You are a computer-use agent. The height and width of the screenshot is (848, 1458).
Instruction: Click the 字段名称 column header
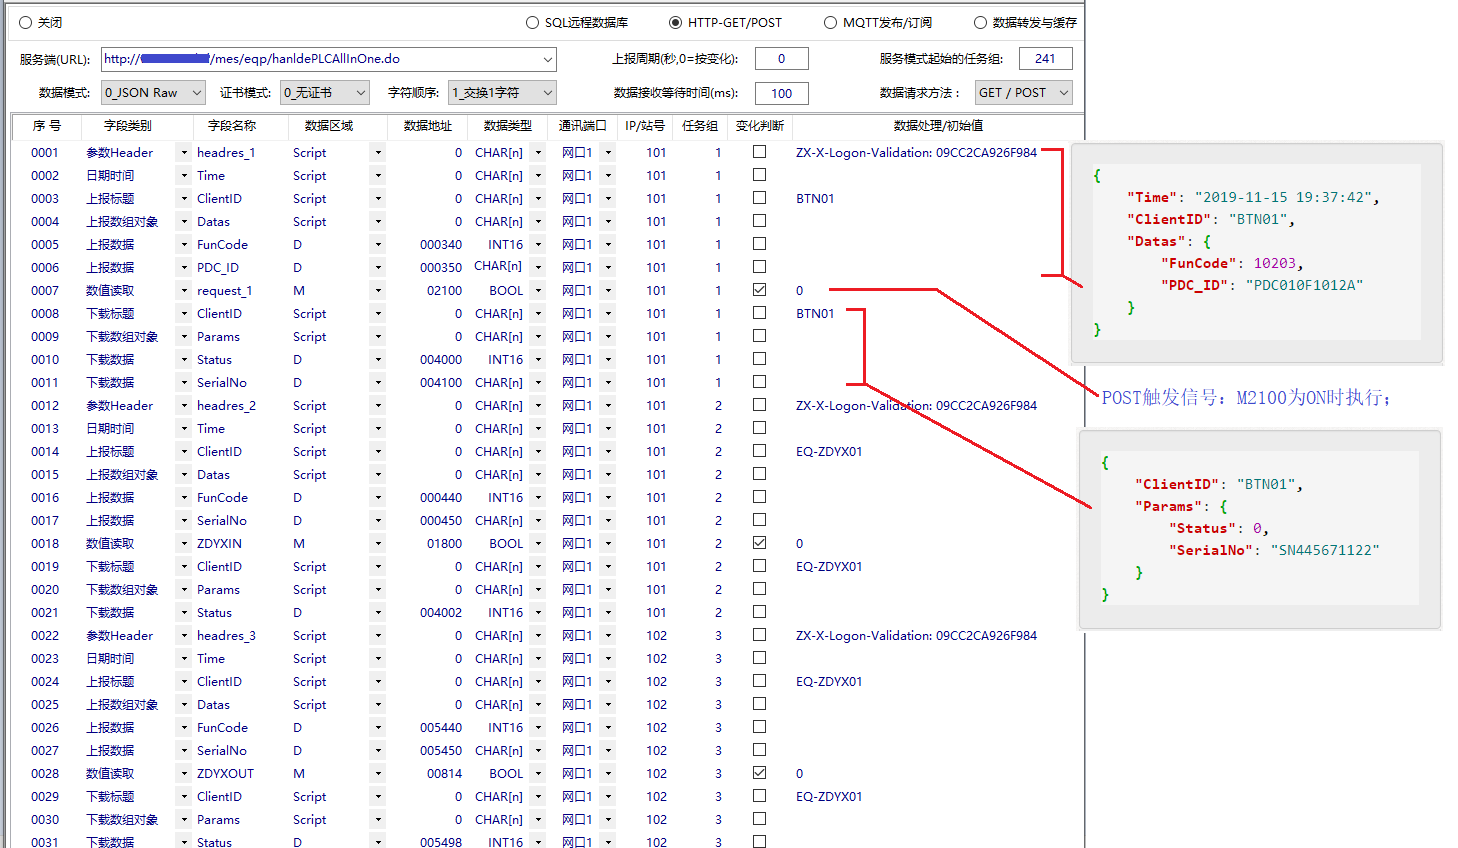click(232, 126)
